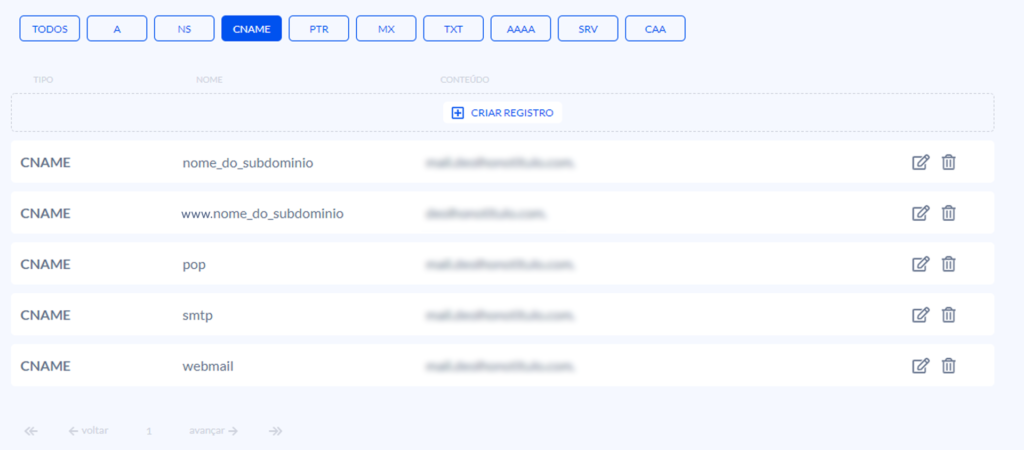This screenshot has width=1024, height=450.
Task: Delete the pop CNAME record
Action: tap(949, 264)
